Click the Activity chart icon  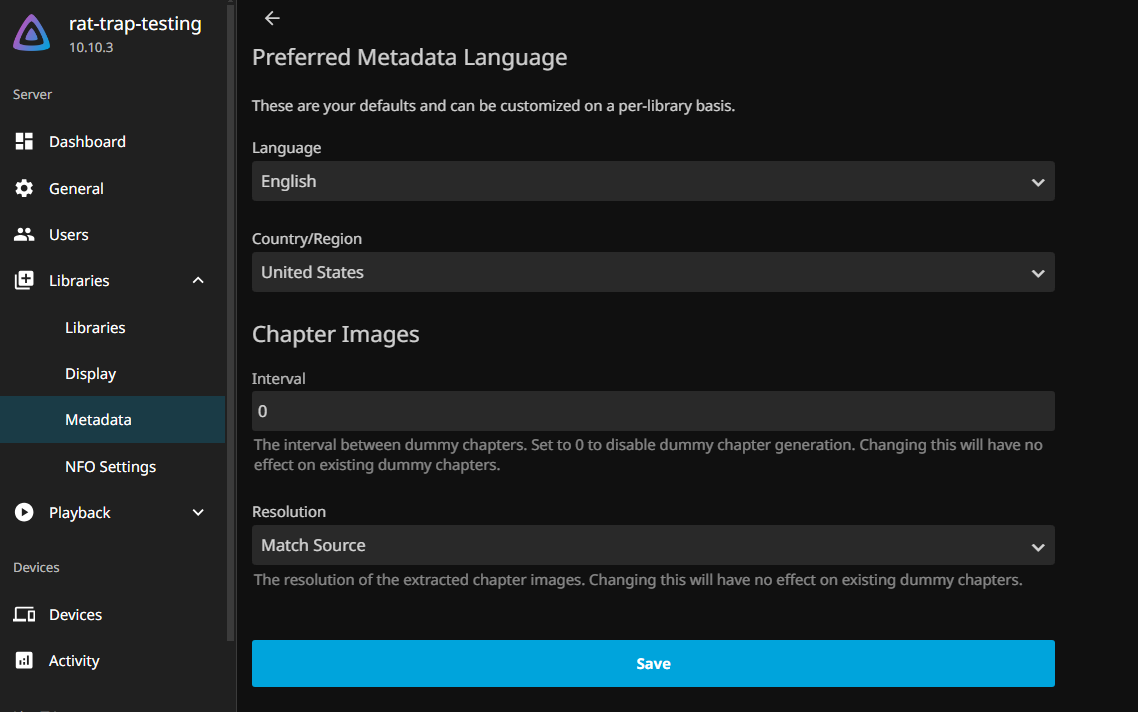tap(25, 661)
